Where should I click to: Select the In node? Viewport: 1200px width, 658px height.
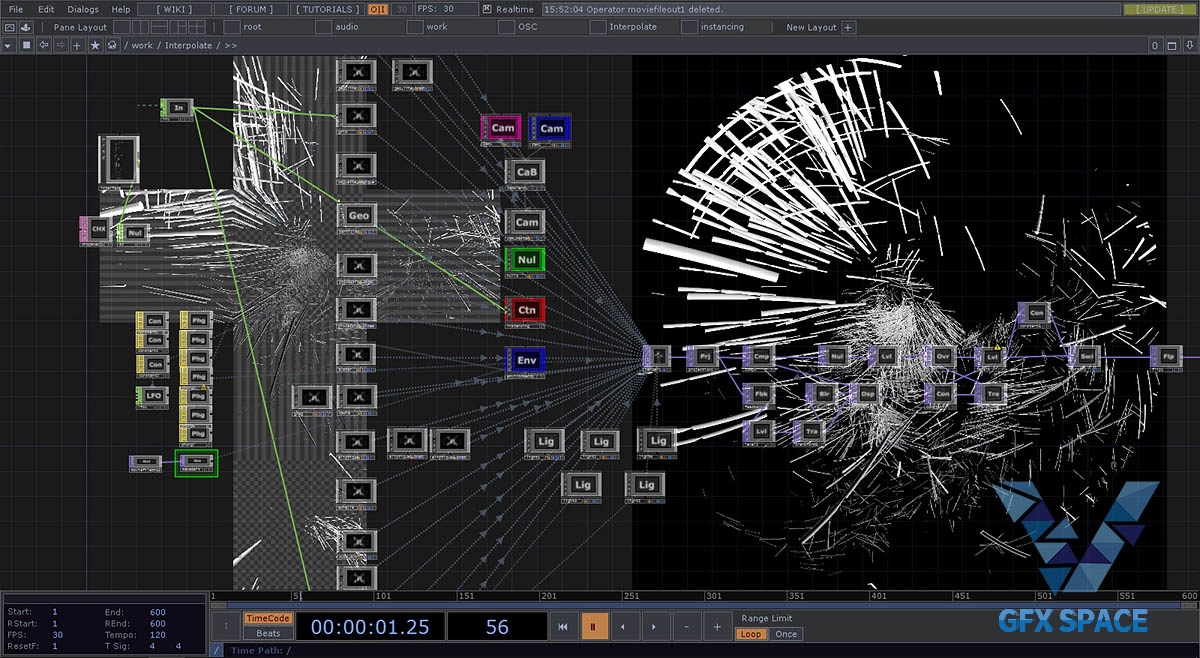pyautogui.click(x=177, y=108)
